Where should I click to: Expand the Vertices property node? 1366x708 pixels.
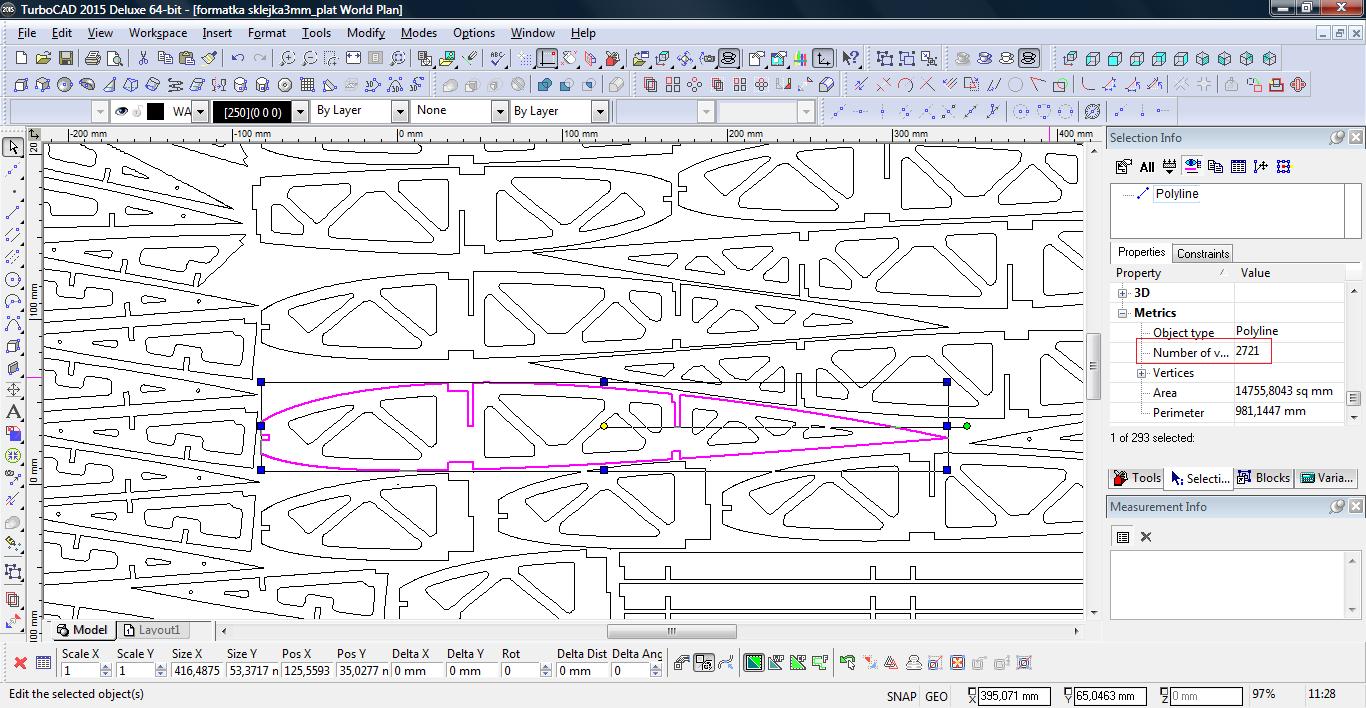tap(1142, 373)
